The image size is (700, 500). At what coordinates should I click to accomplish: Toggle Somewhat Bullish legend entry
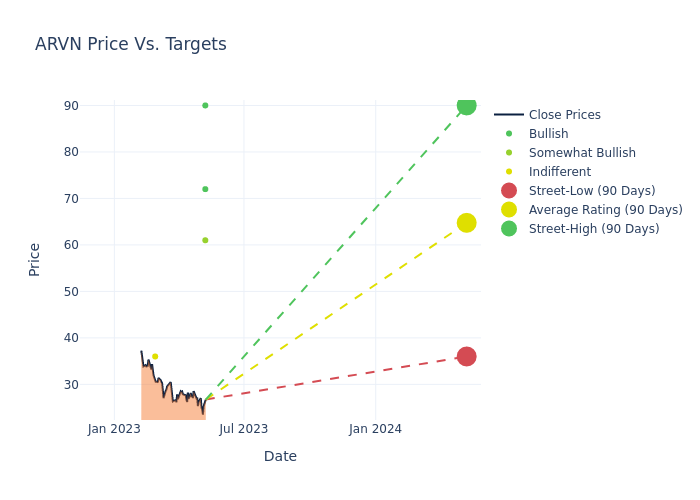(x=582, y=153)
